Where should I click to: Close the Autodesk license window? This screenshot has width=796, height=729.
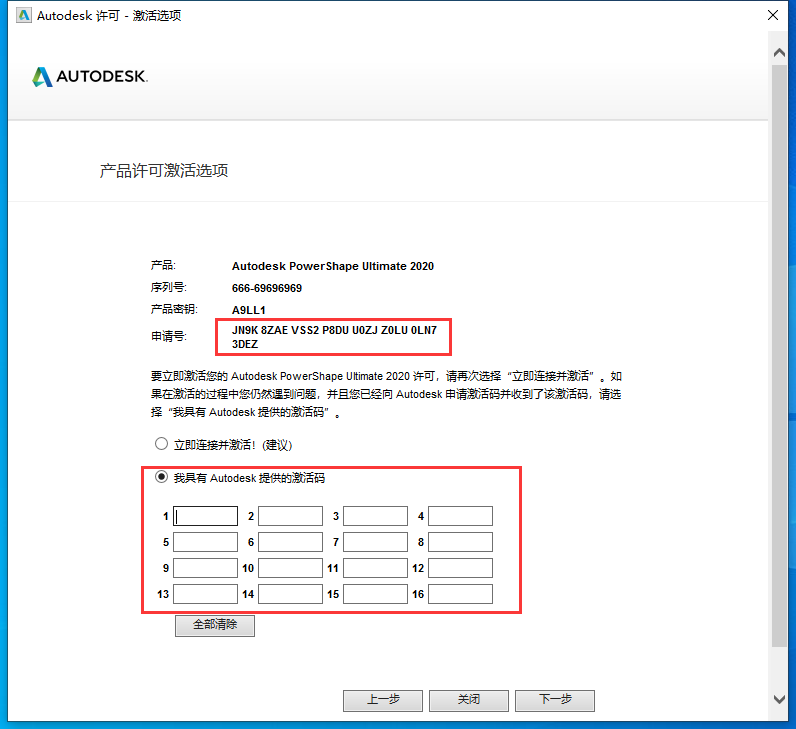pos(773,15)
